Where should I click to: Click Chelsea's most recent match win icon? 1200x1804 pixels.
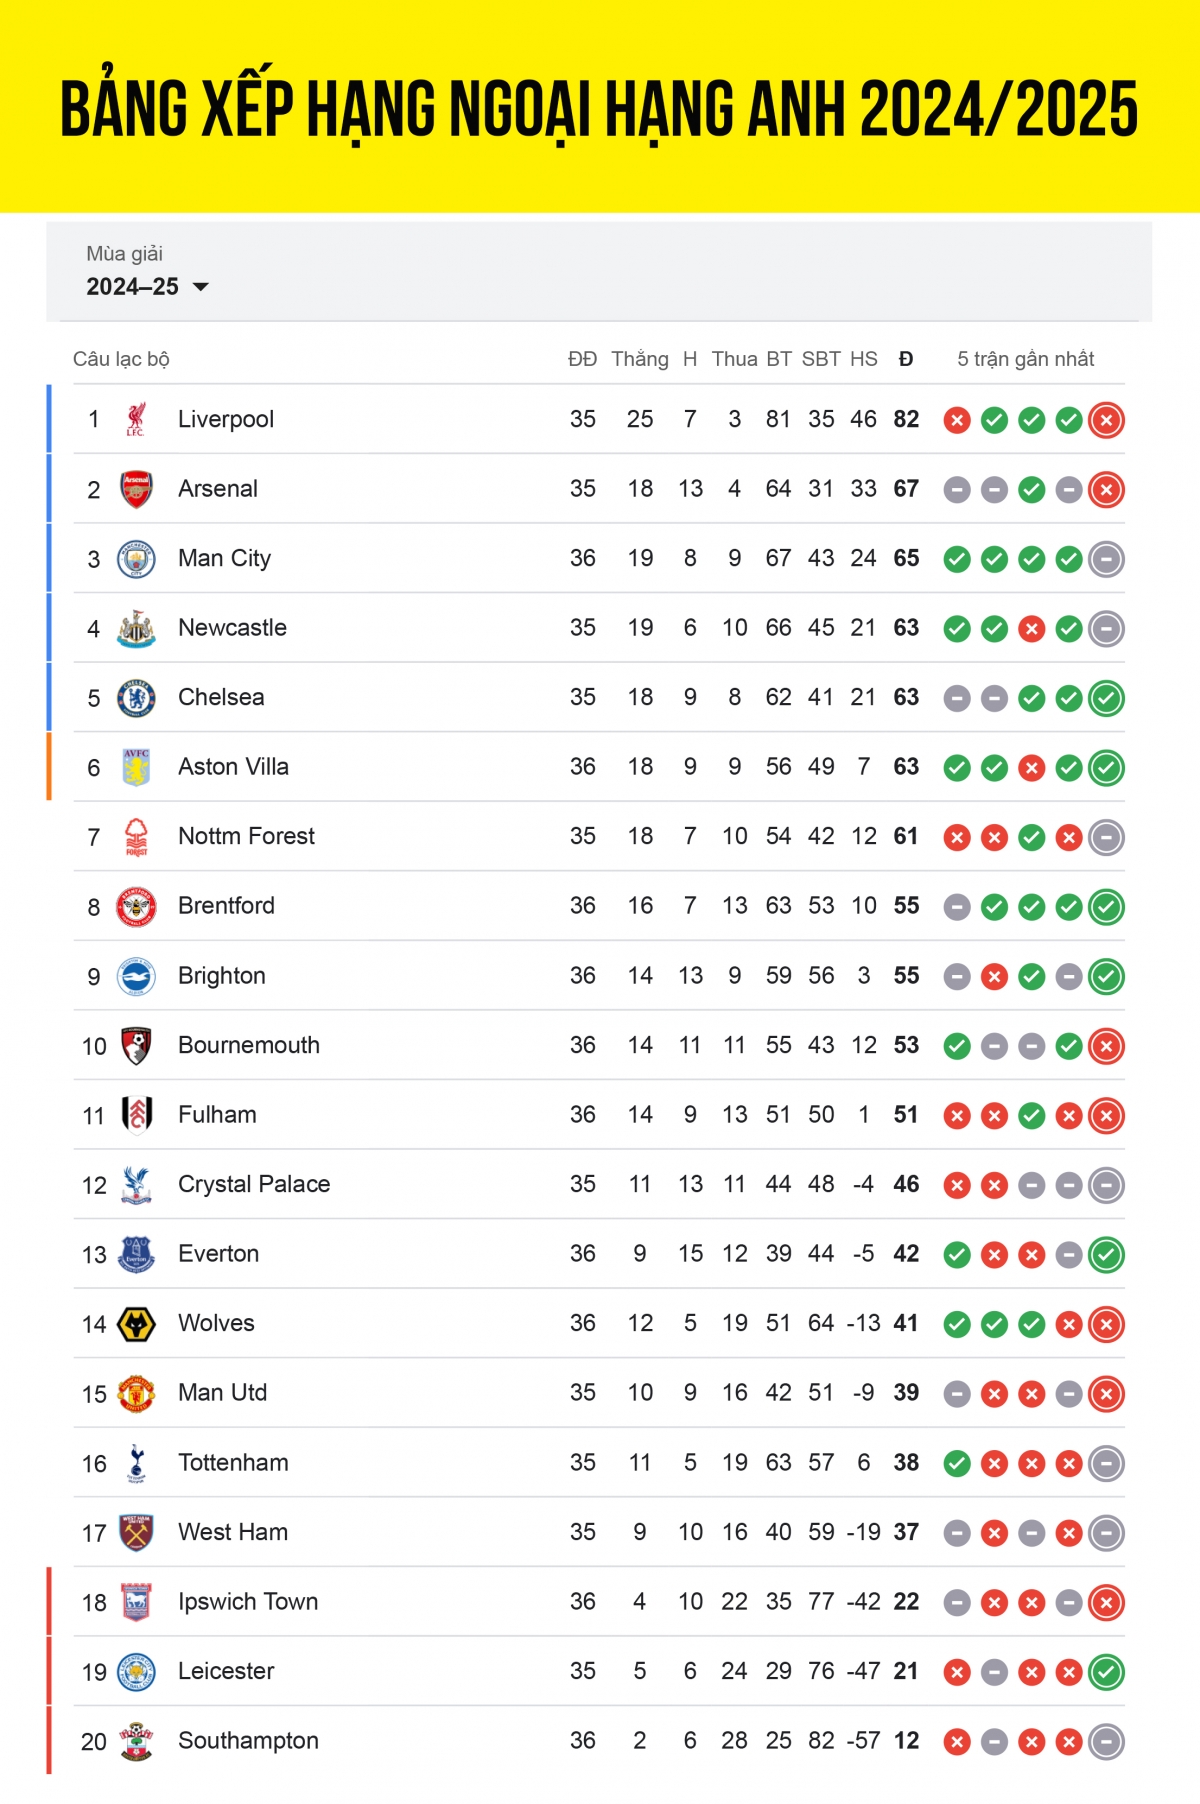point(1106,698)
